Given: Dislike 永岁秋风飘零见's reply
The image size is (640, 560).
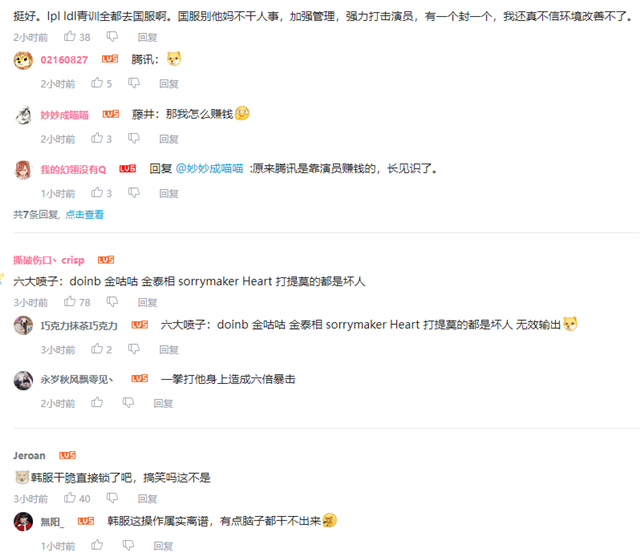Looking at the screenshot, I should [x=128, y=403].
